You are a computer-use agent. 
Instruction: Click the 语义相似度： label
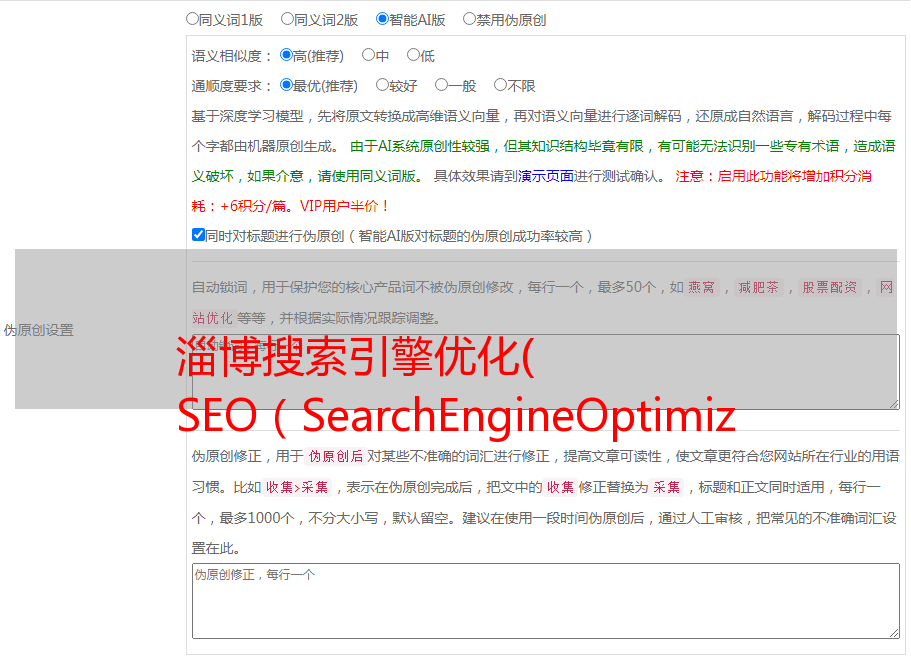coord(232,56)
